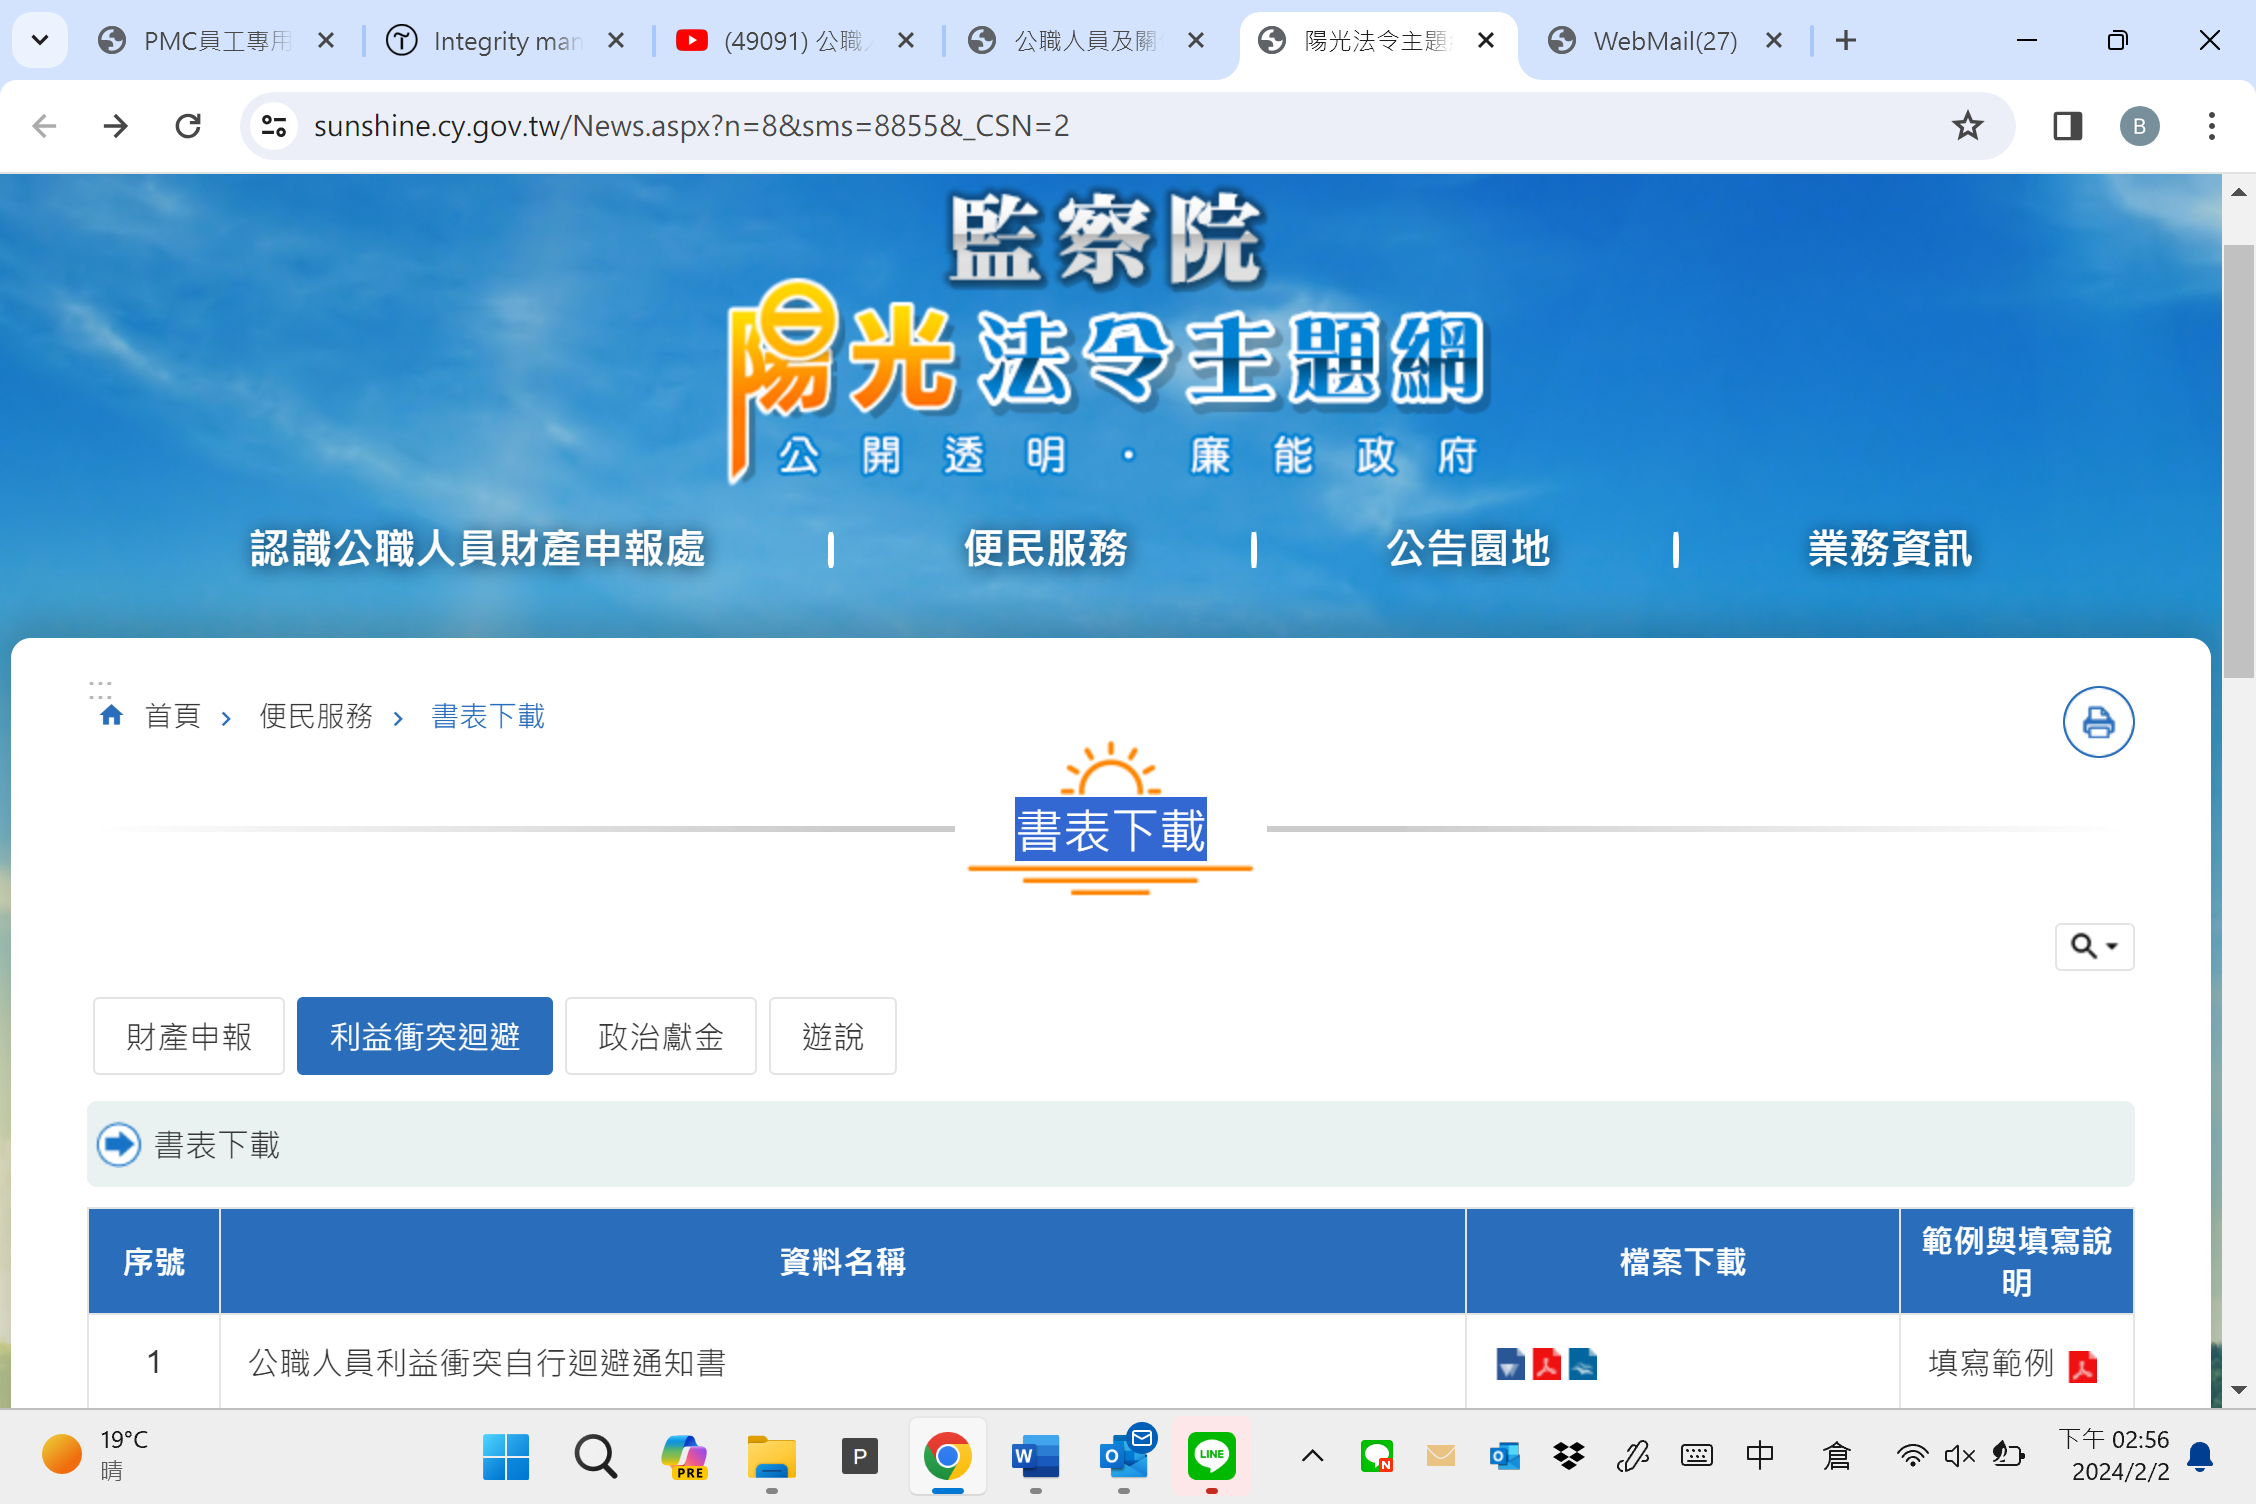The width and height of the screenshot is (2256, 1504).
Task: Download the ODT file for row 1
Action: [1582, 1364]
